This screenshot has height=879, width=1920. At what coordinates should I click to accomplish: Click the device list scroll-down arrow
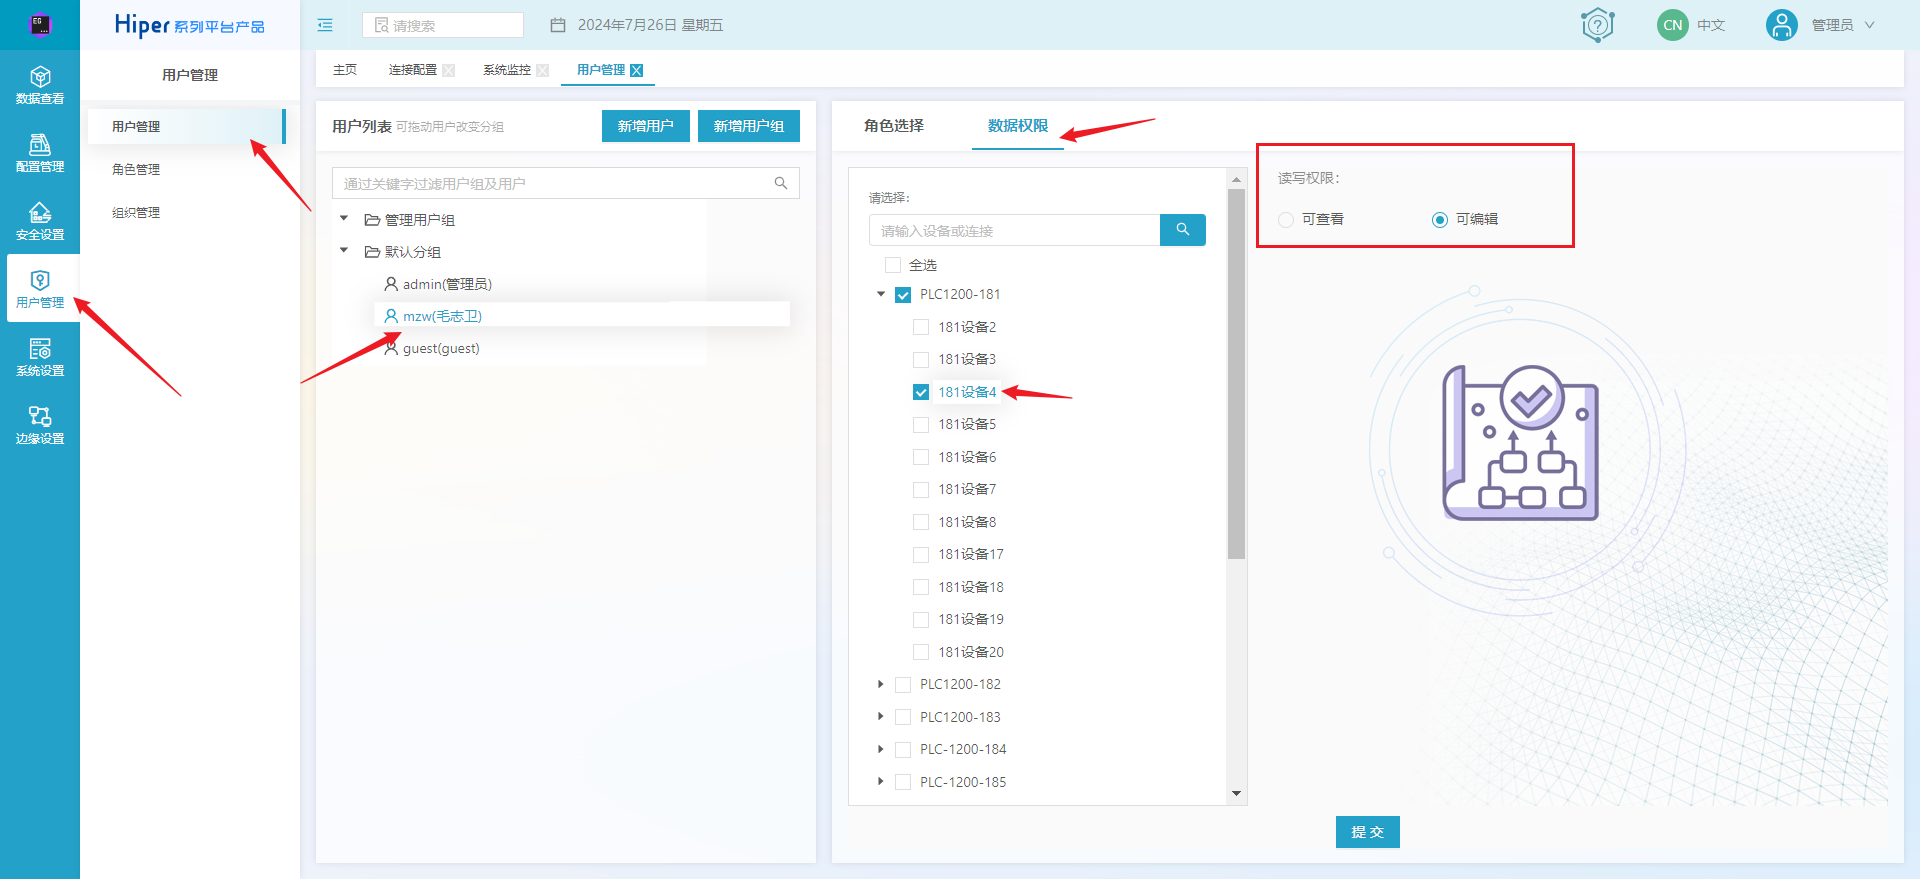pyautogui.click(x=1236, y=794)
